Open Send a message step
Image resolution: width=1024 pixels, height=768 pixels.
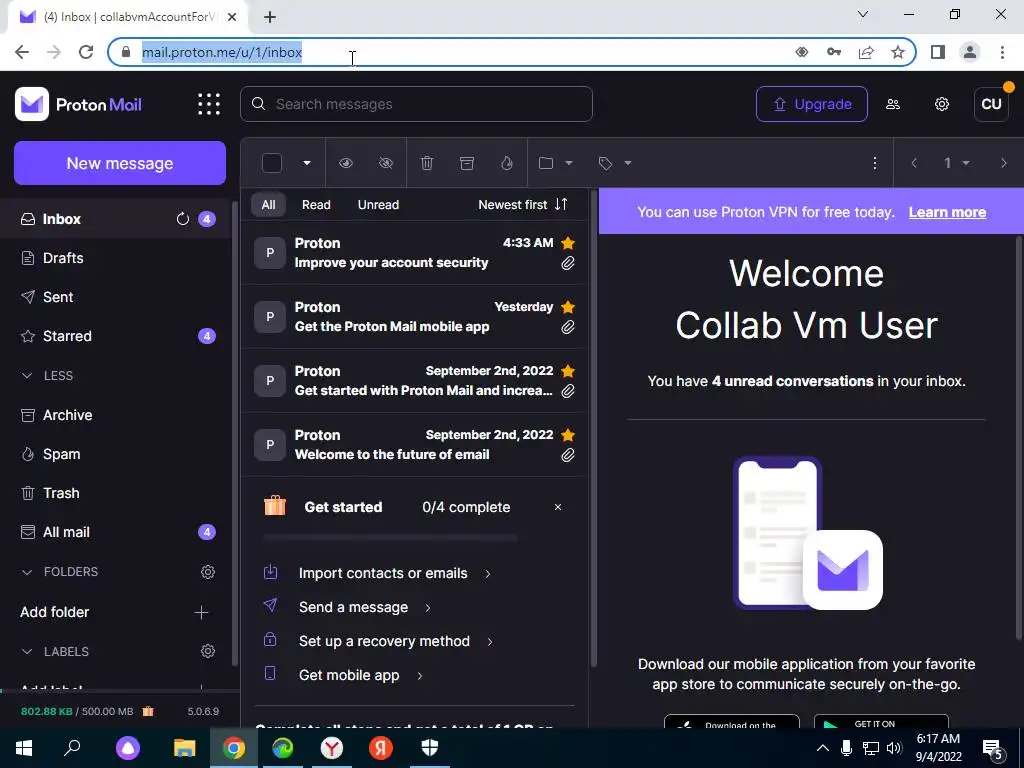pyautogui.click(x=353, y=607)
